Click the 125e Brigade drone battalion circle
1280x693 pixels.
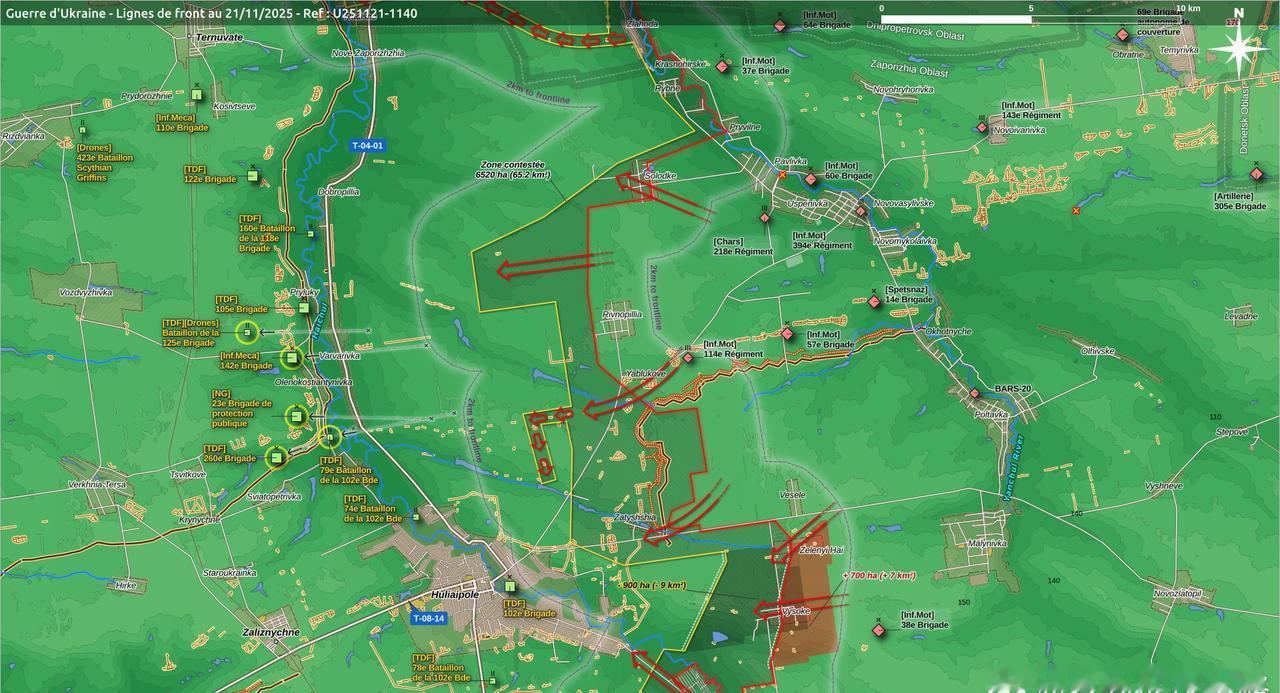pyautogui.click(x=247, y=332)
